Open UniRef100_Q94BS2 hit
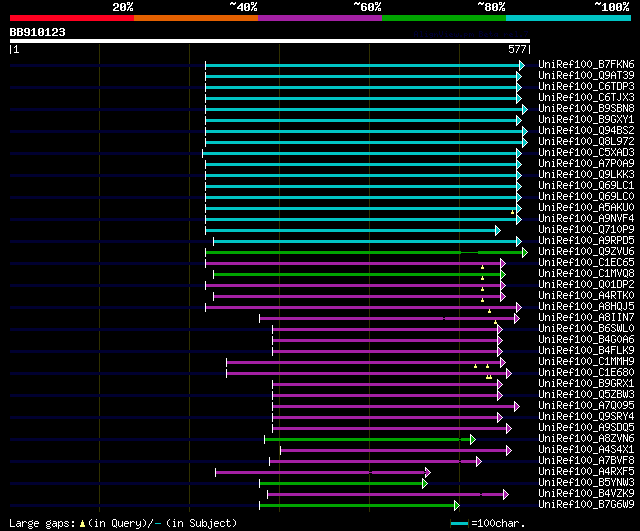Image resolution: width=640 pixels, height=531 pixels. [586, 131]
